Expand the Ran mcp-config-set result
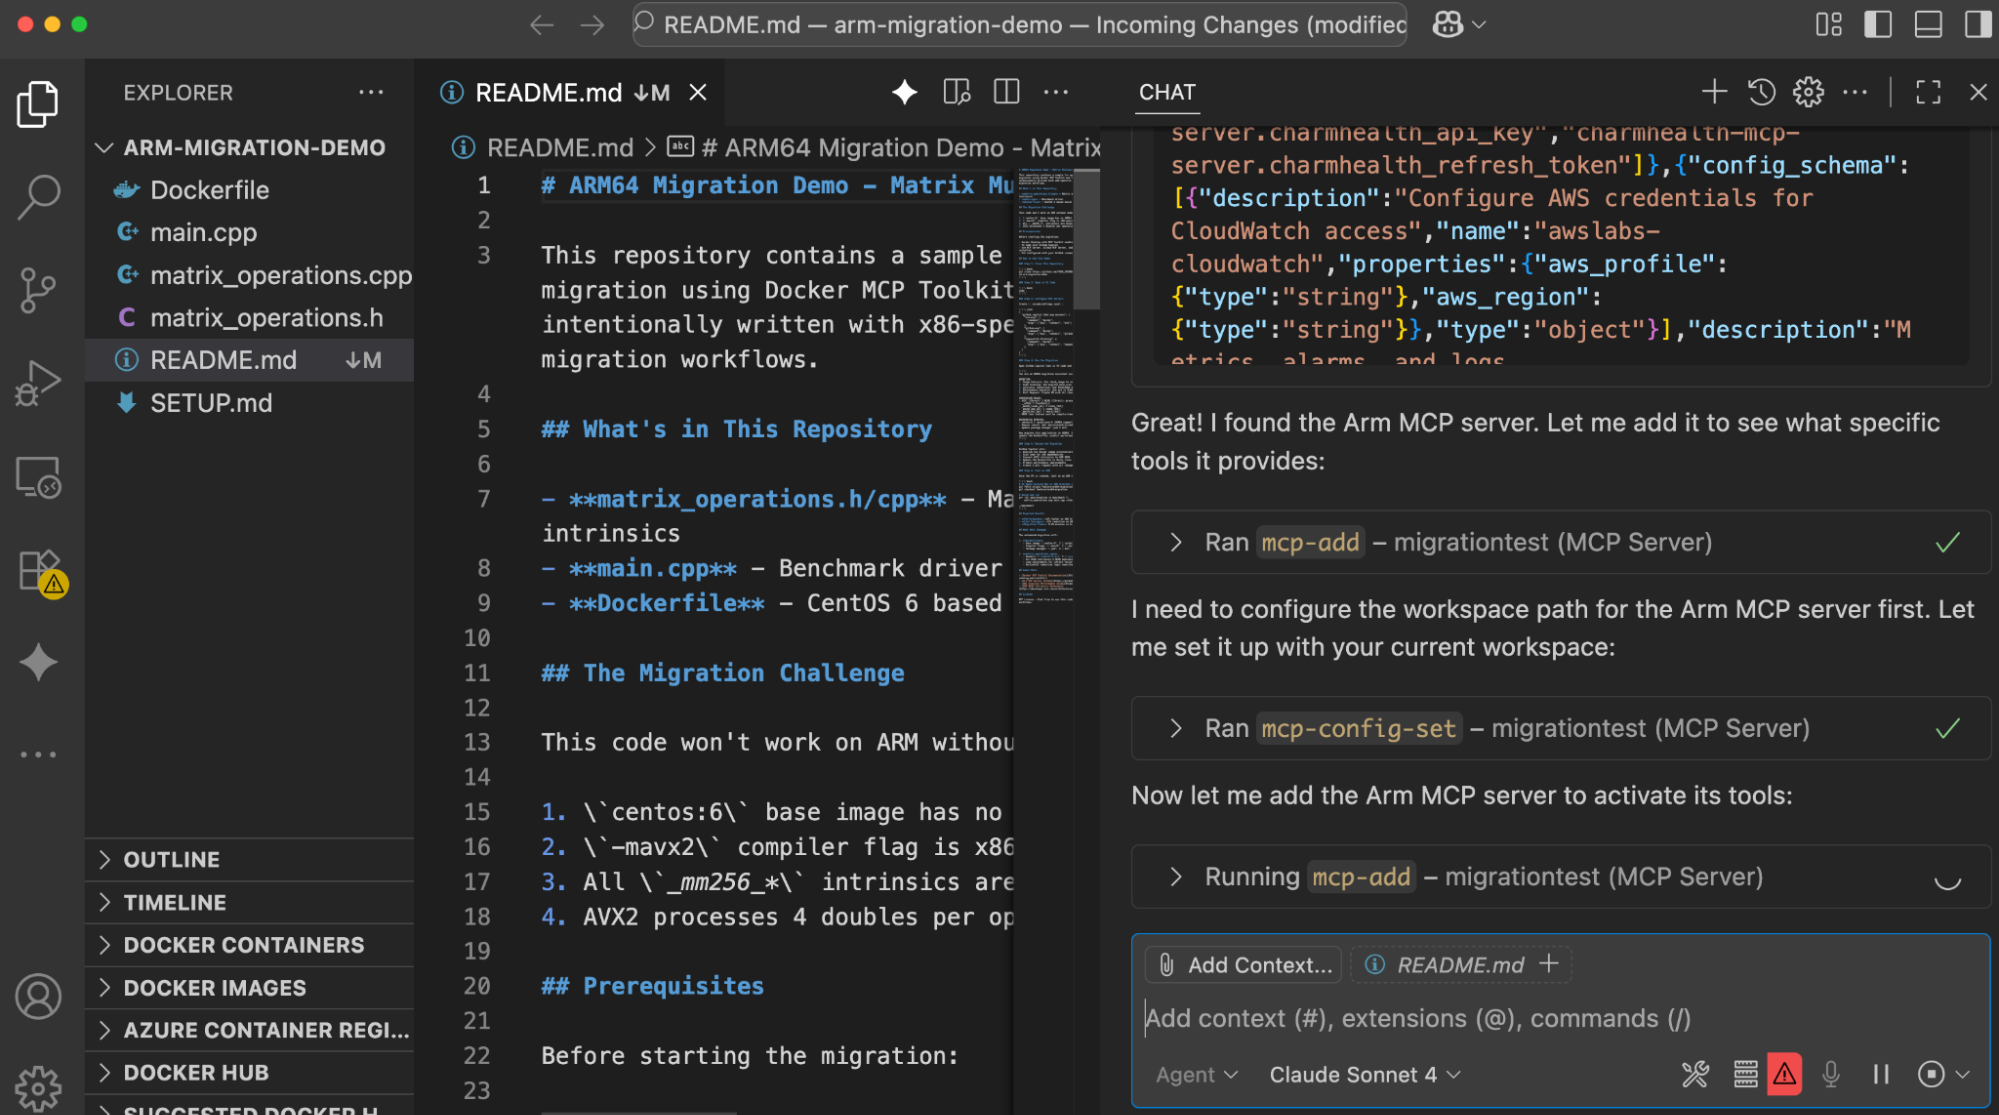The width and height of the screenshot is (1999, 1115). coord(1176,728)
